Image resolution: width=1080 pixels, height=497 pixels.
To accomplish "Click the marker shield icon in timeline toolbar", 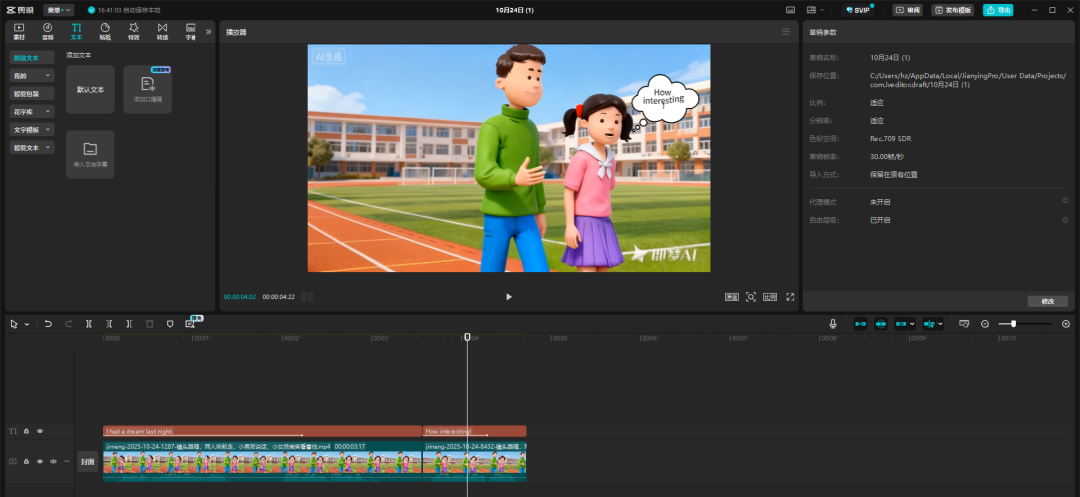I will click(169, 324).
